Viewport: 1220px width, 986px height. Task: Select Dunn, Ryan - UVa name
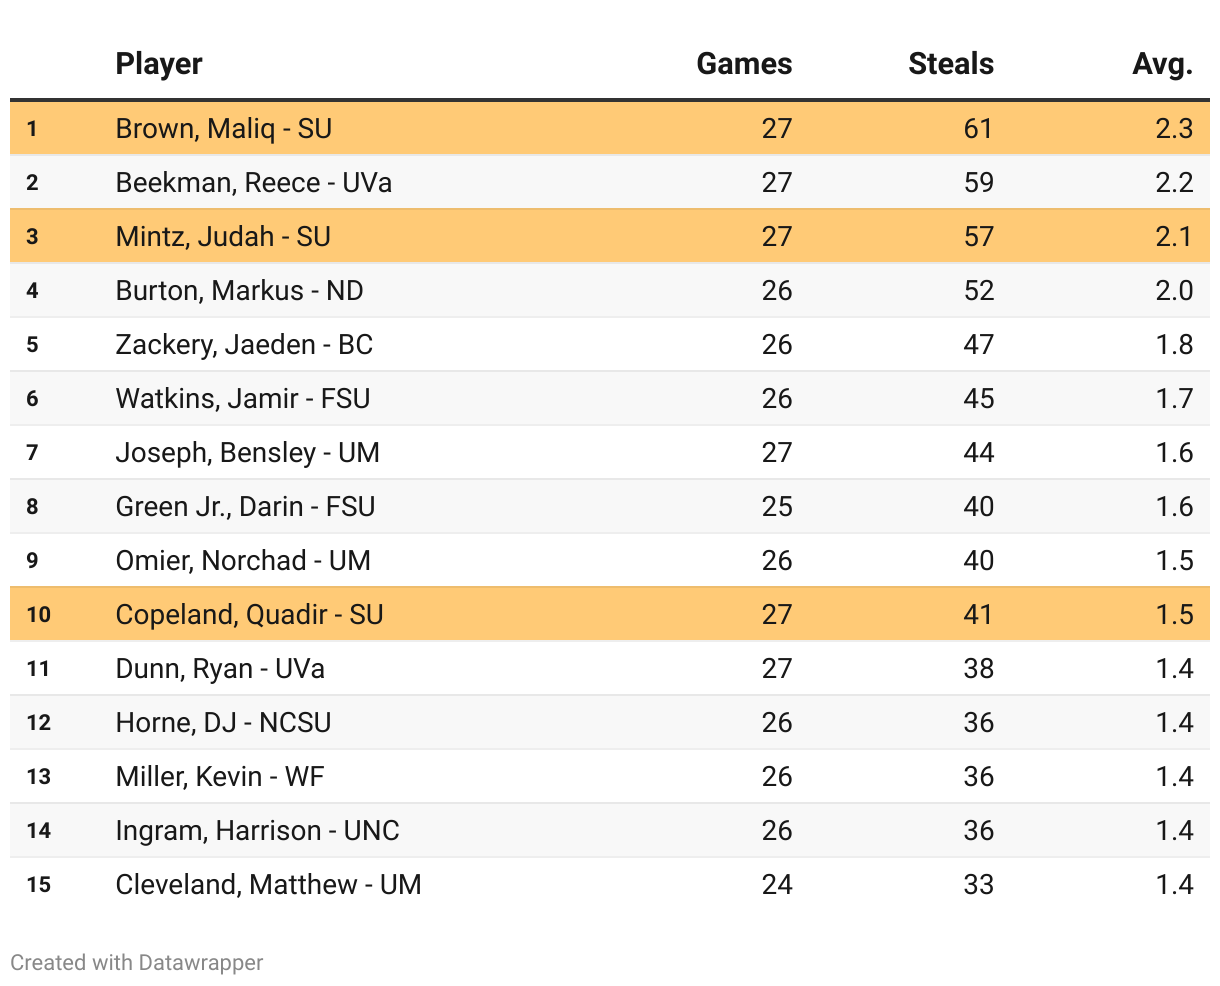(220, 669)
